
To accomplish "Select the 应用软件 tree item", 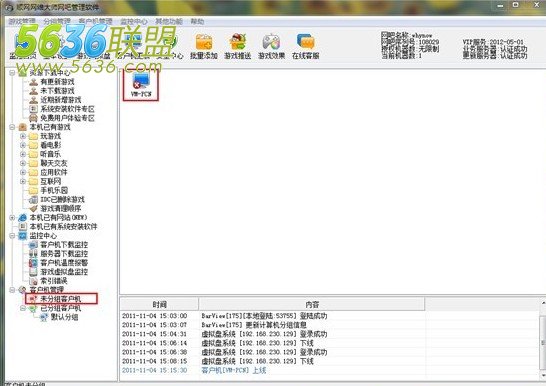I will coord(54,172).
